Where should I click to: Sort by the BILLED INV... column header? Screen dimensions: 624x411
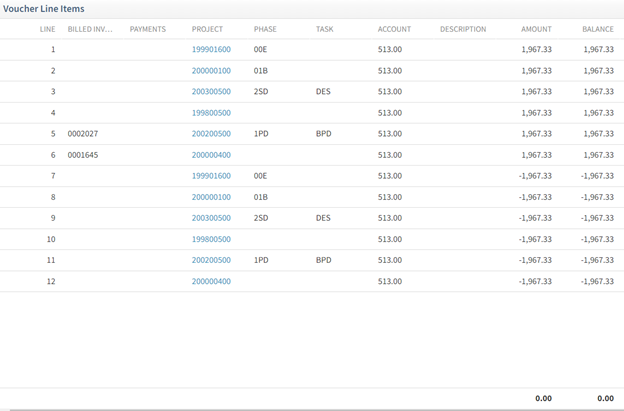click(x=90, y=29)
